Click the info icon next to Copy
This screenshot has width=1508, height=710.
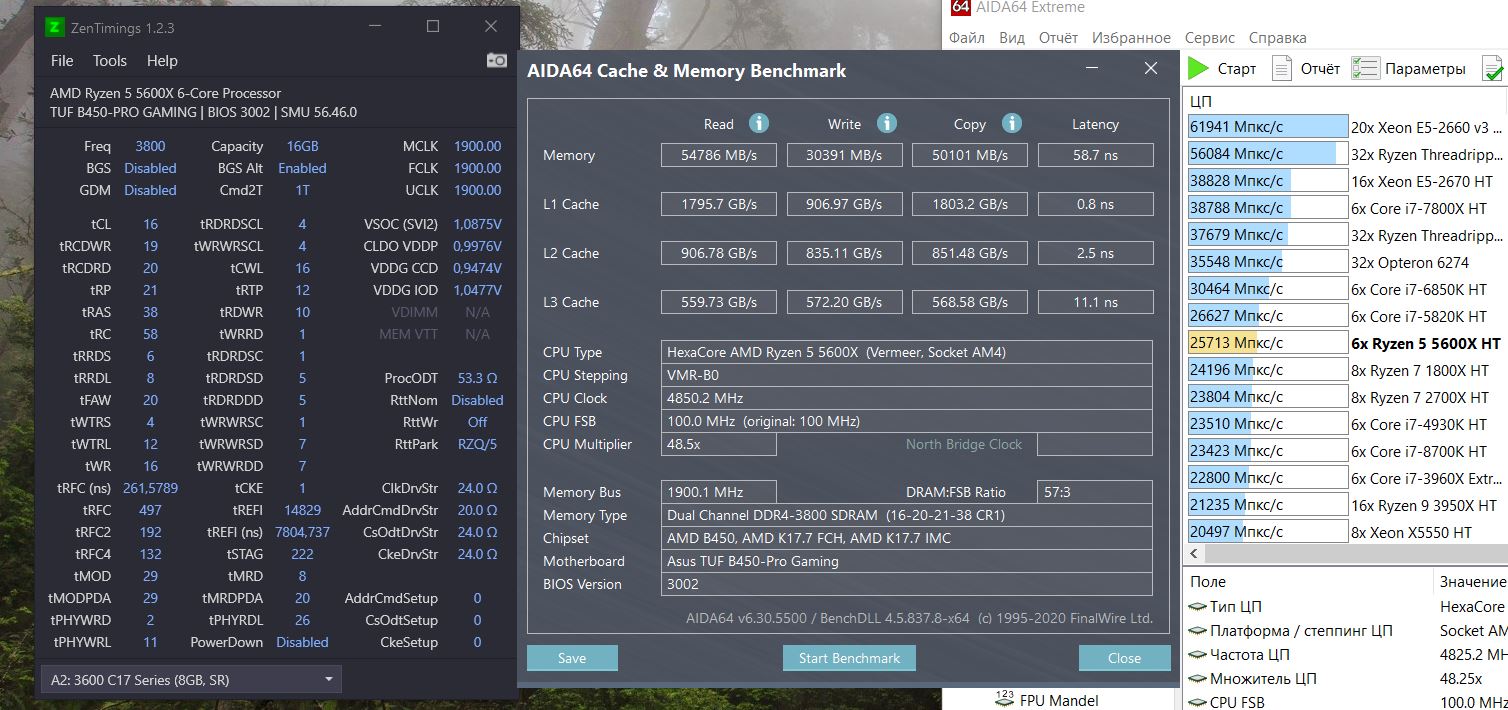[x=1012, y=123]
